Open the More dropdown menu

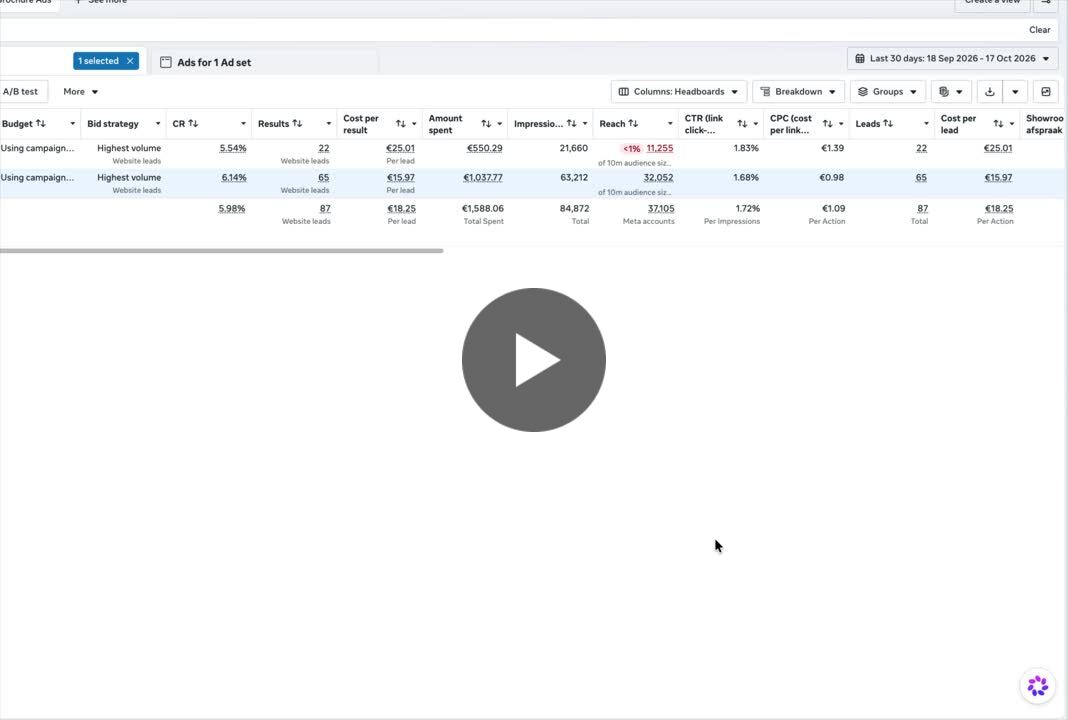pyautogui.click(x=80, y=91)
